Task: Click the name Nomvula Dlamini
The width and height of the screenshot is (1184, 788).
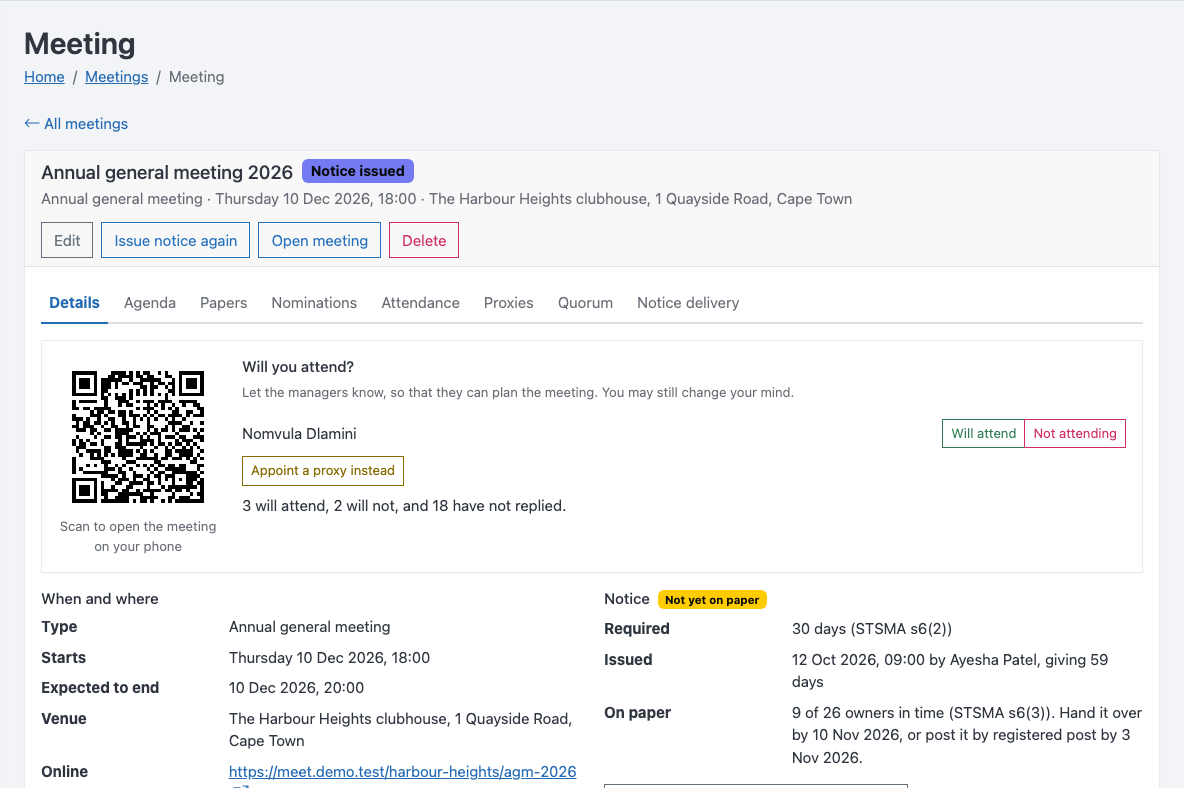Action: [299, 434]
